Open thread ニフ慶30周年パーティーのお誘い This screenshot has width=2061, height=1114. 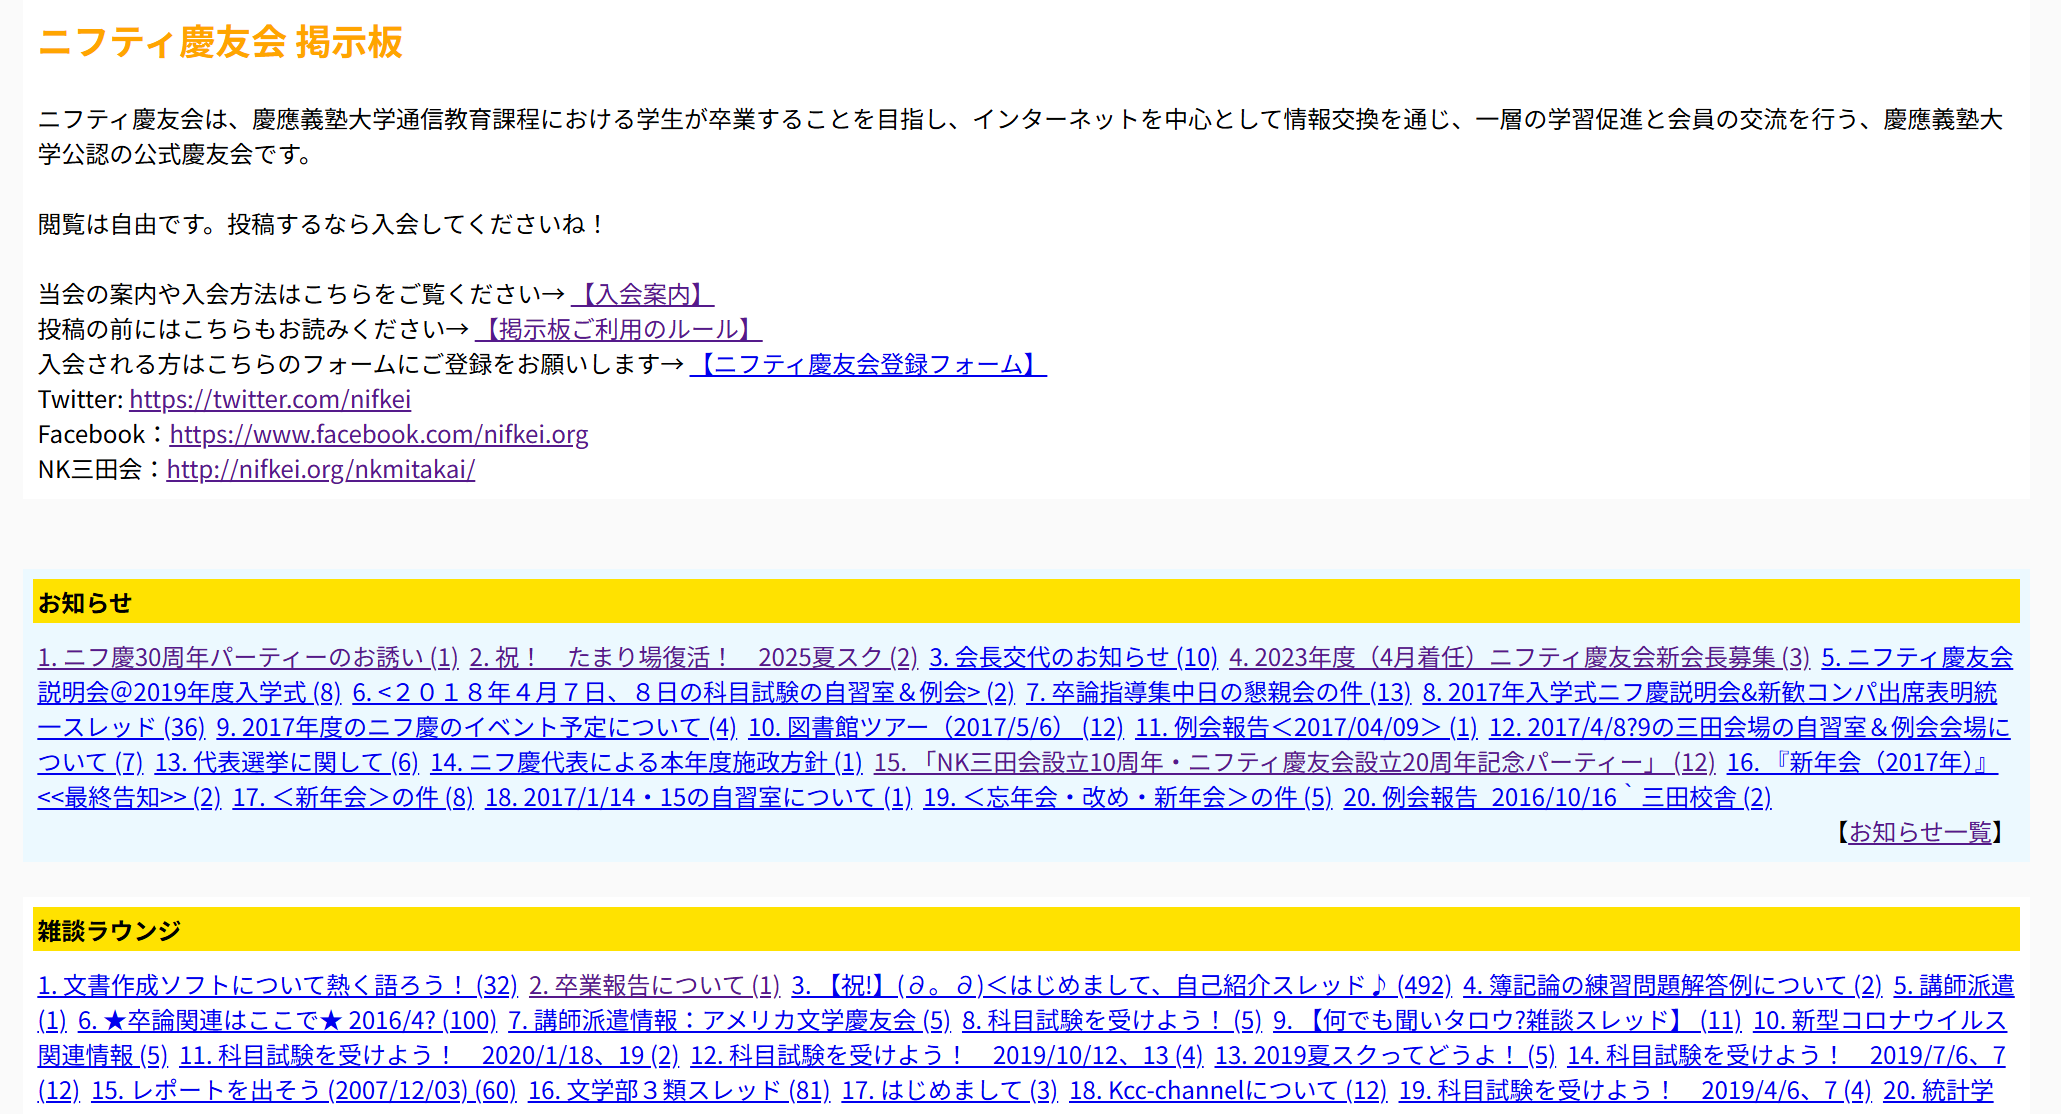(x=247, y=657)
